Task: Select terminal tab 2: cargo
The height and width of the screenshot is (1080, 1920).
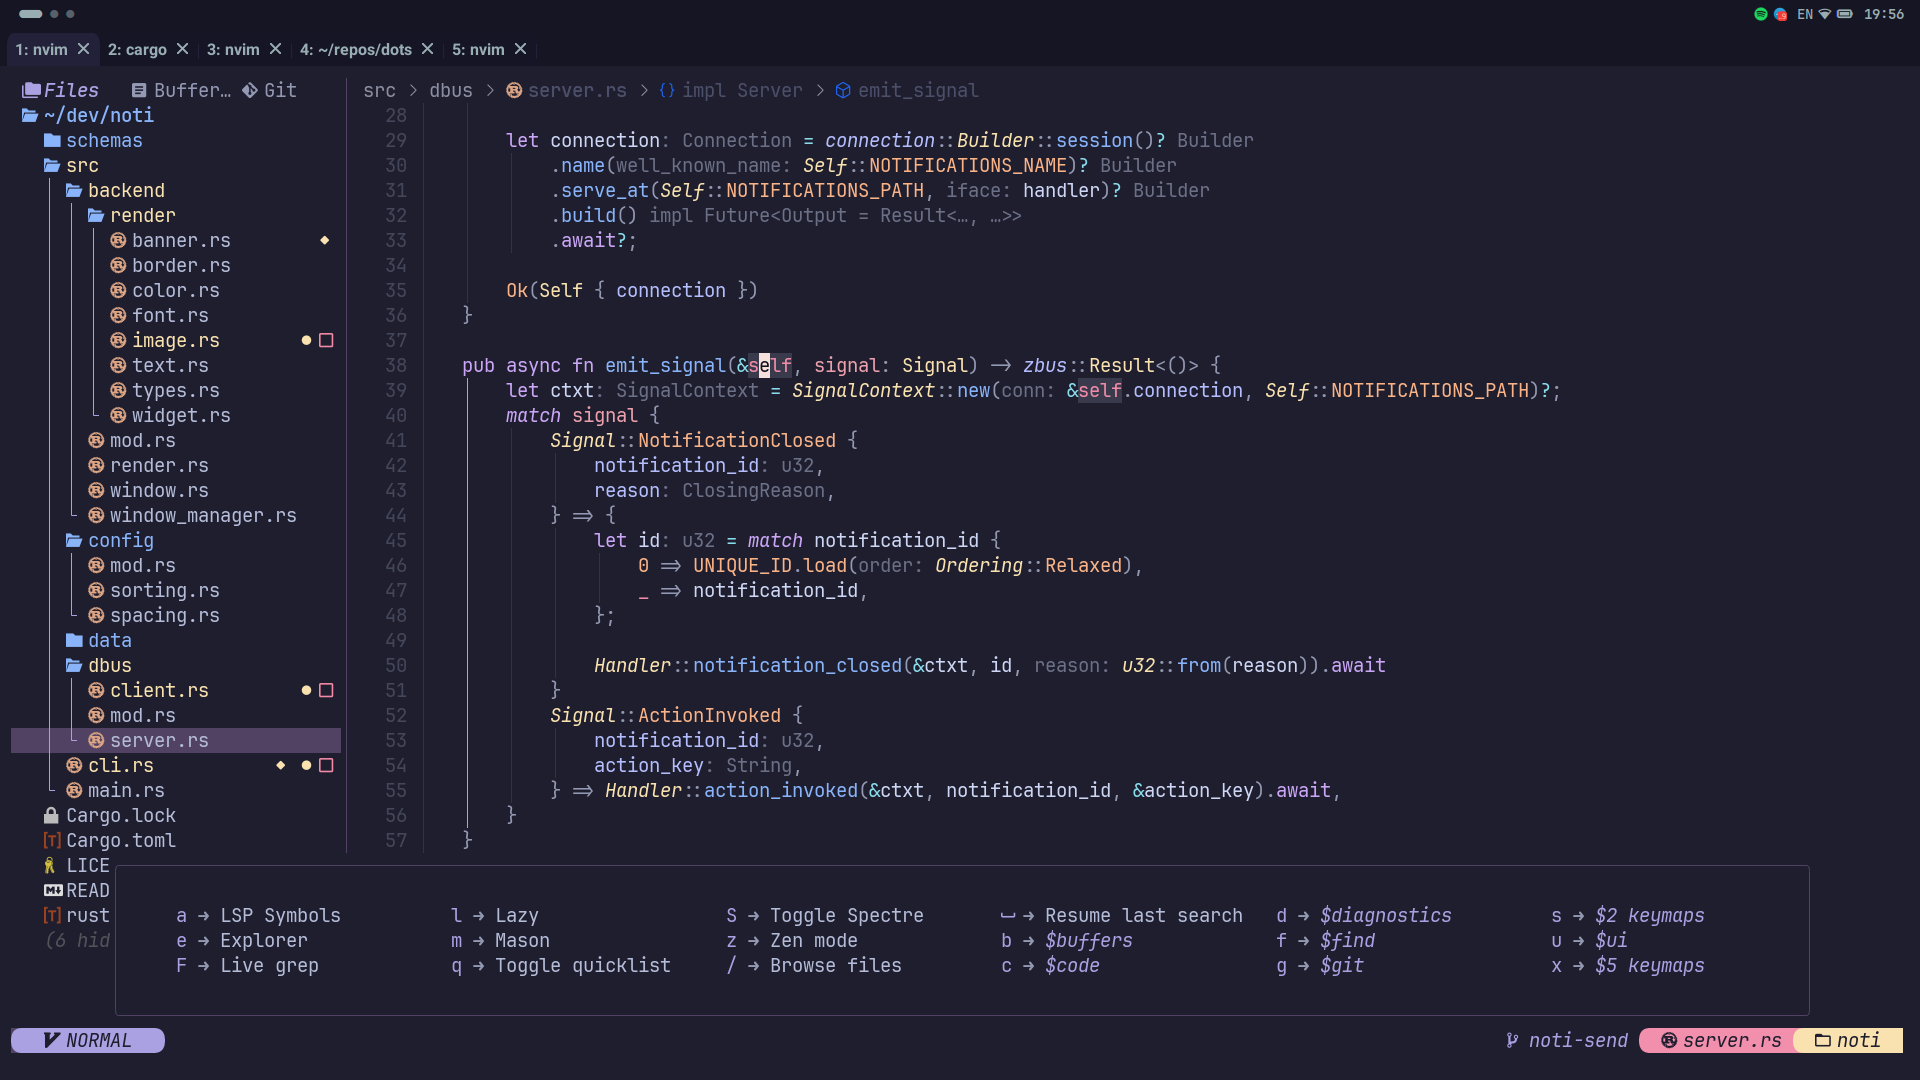Action: pos(137,49)
